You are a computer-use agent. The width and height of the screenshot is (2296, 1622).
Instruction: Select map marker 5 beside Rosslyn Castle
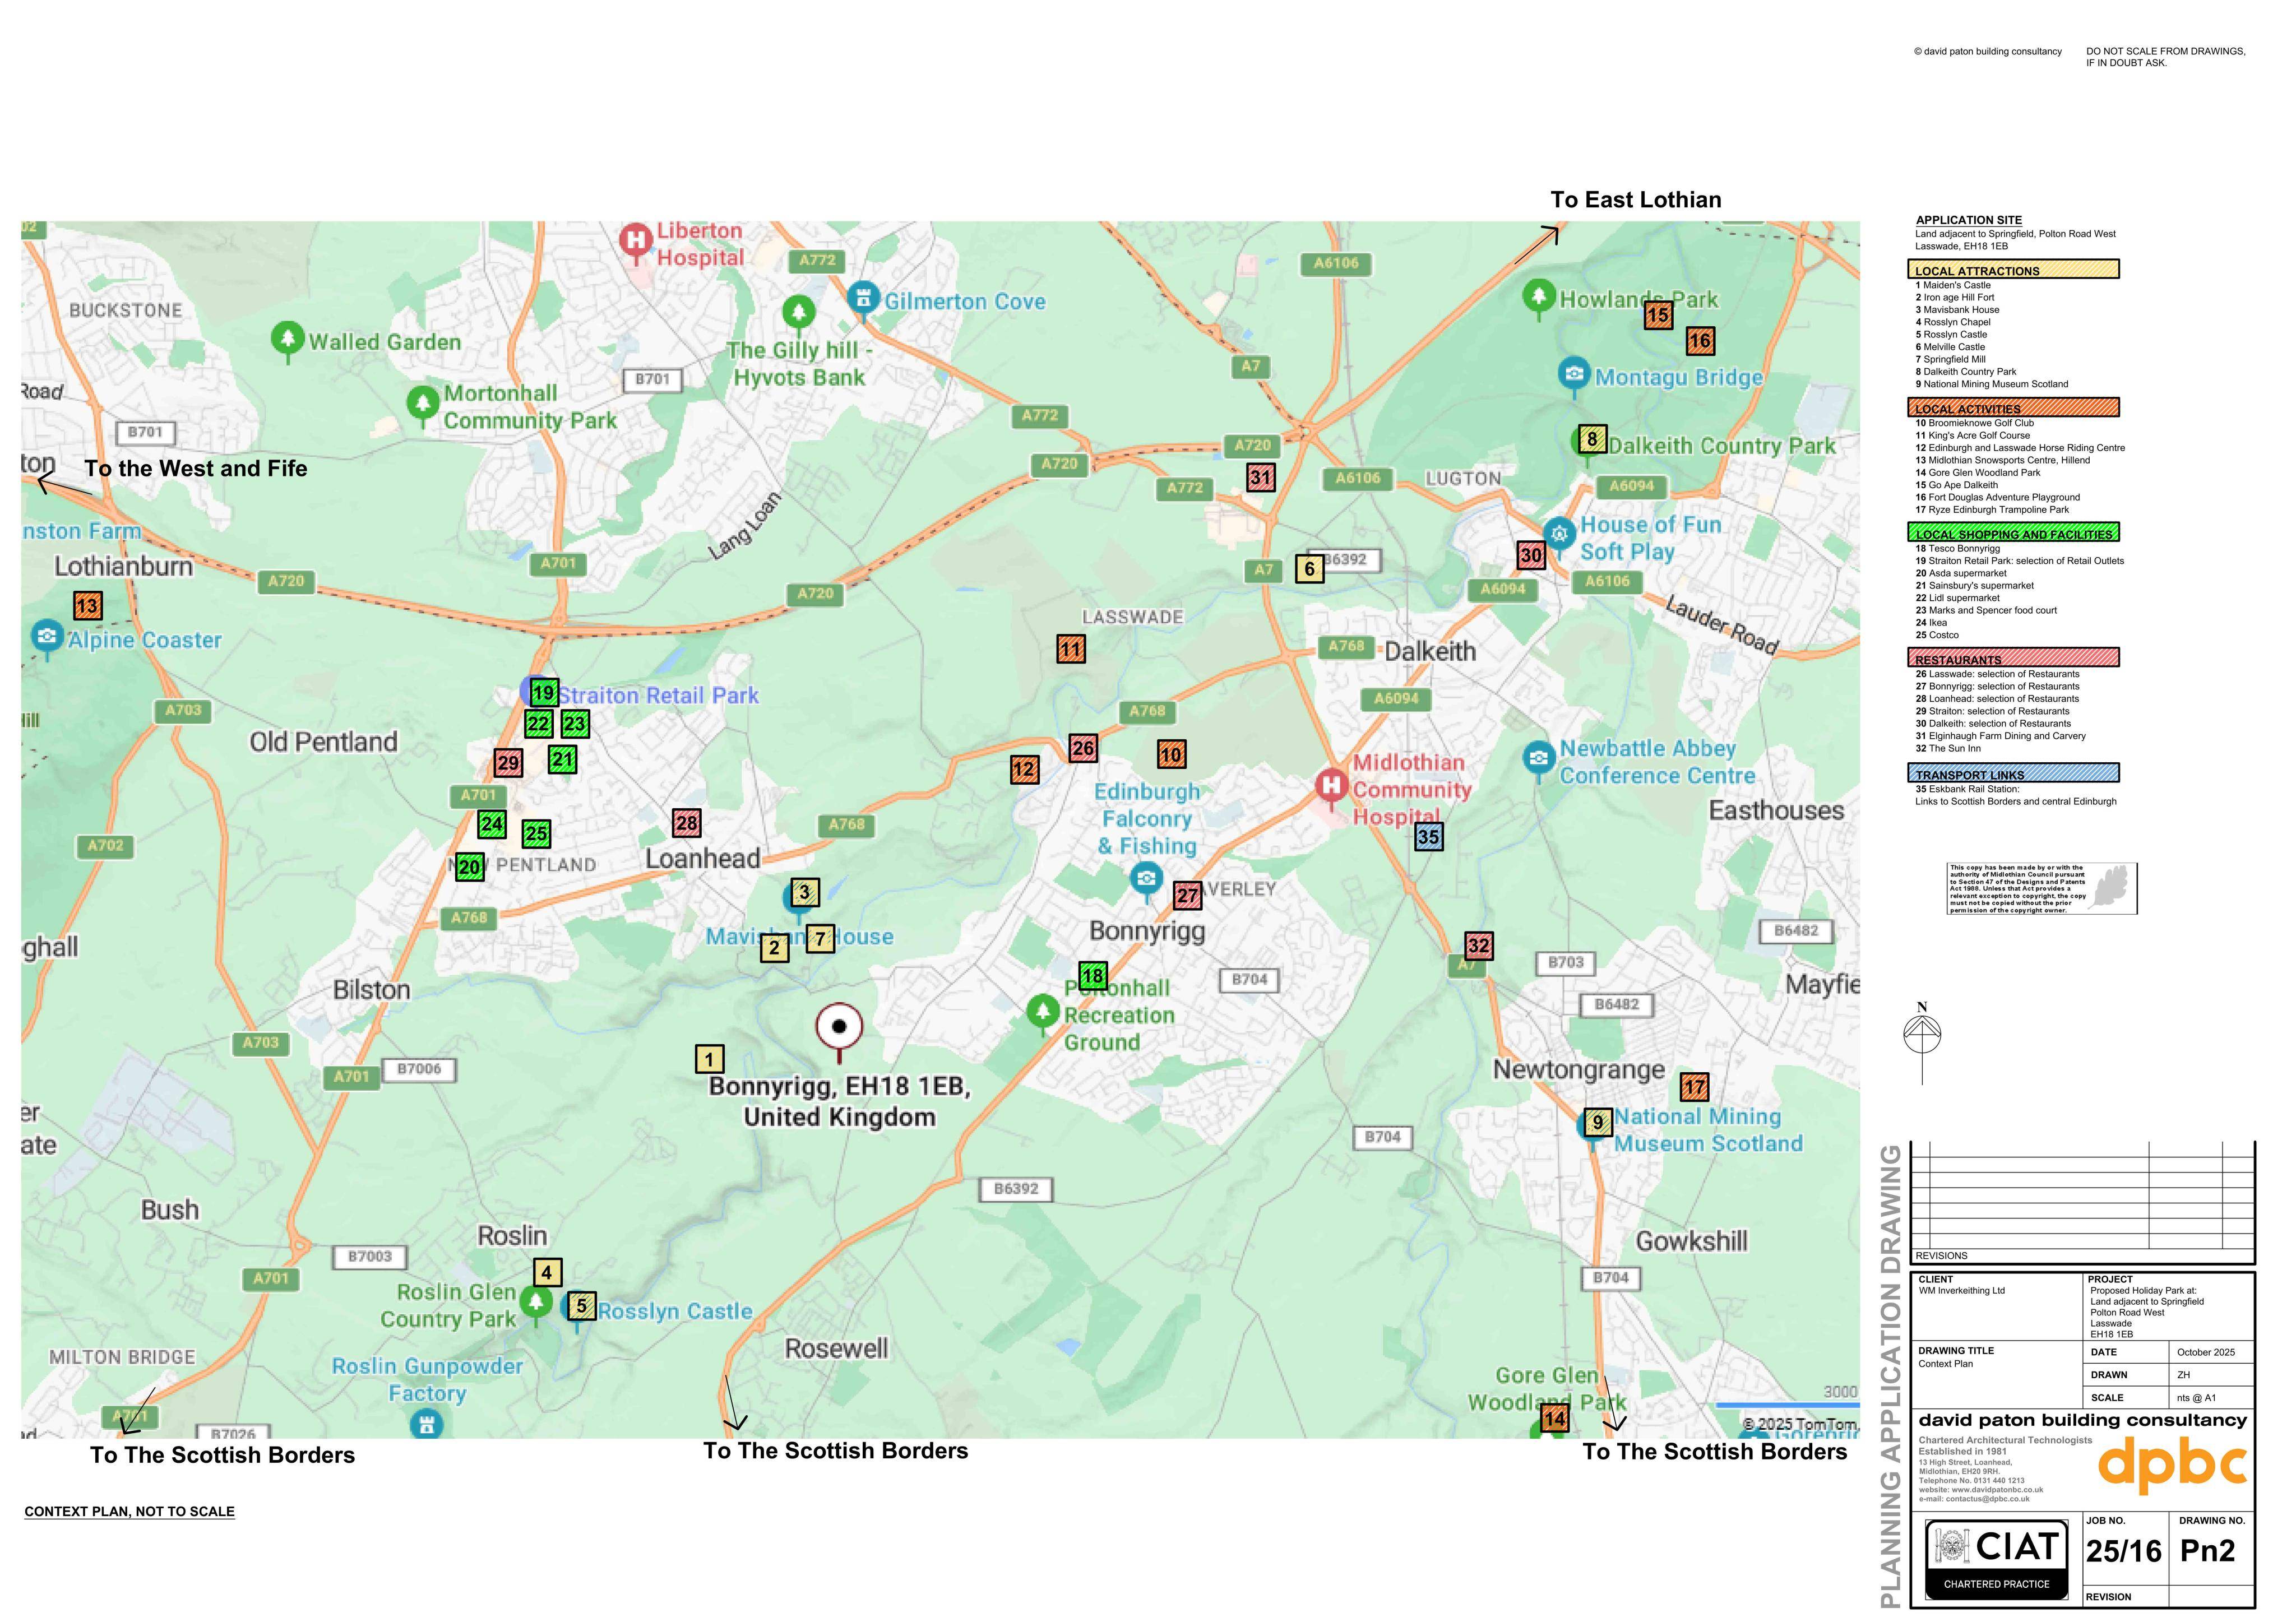(x=582, y=1306)
